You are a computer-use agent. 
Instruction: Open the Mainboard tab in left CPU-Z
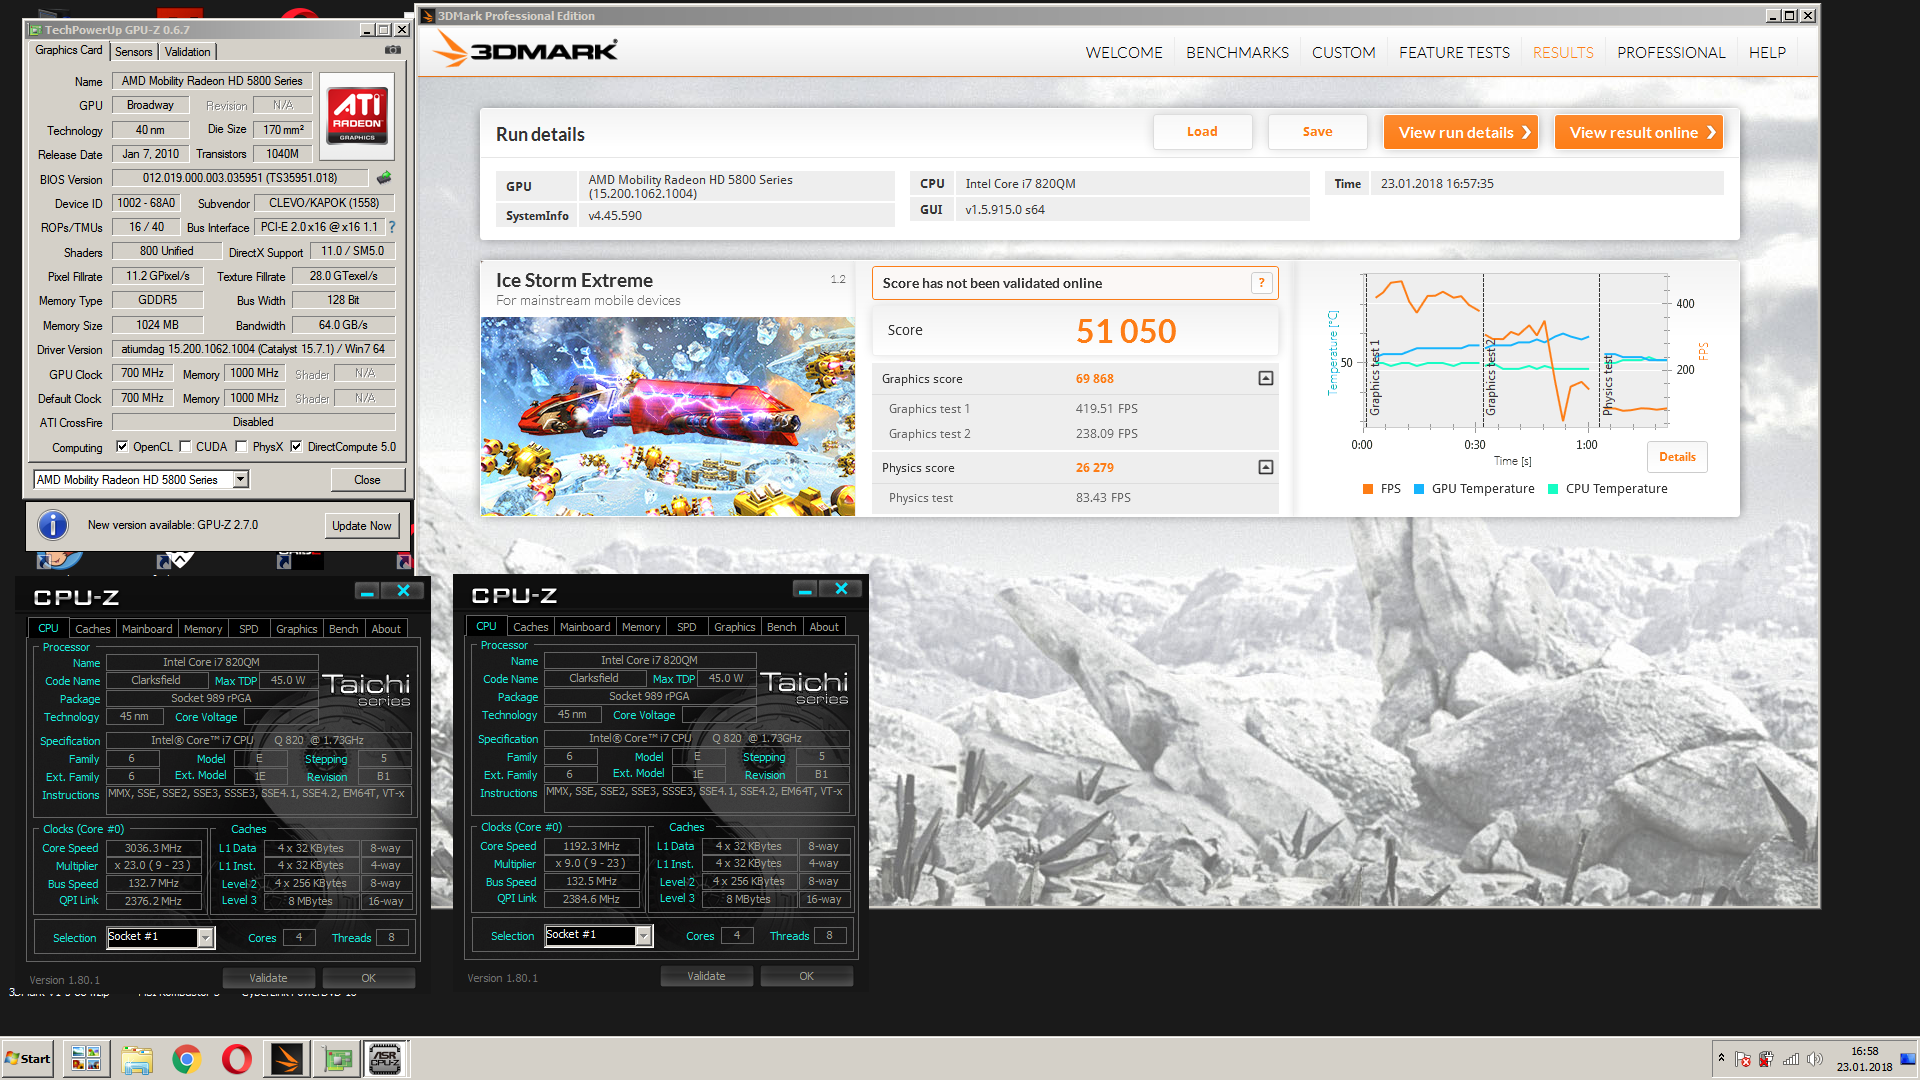147,629
